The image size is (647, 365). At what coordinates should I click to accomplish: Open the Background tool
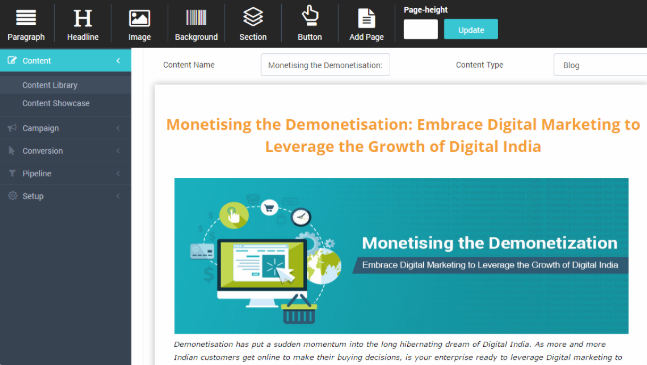tap(196, 24)
